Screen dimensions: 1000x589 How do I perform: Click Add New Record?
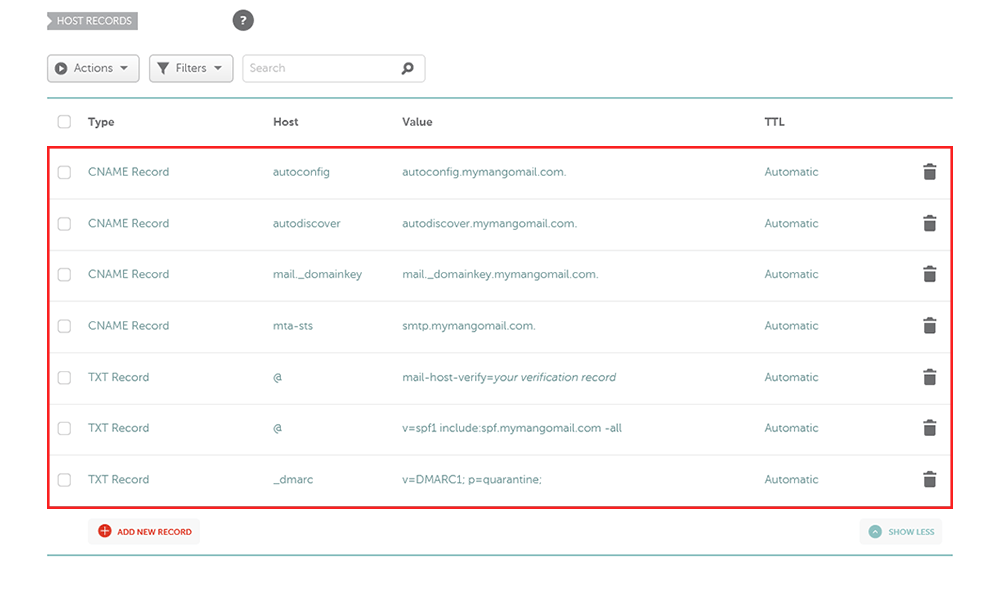144,532
